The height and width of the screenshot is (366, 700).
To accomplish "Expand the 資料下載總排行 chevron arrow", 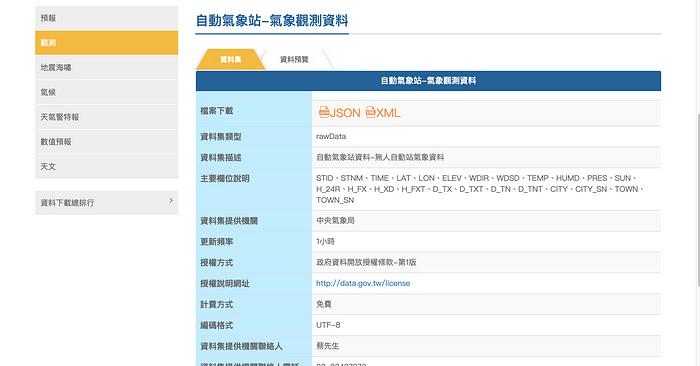I will click(171, 201).
